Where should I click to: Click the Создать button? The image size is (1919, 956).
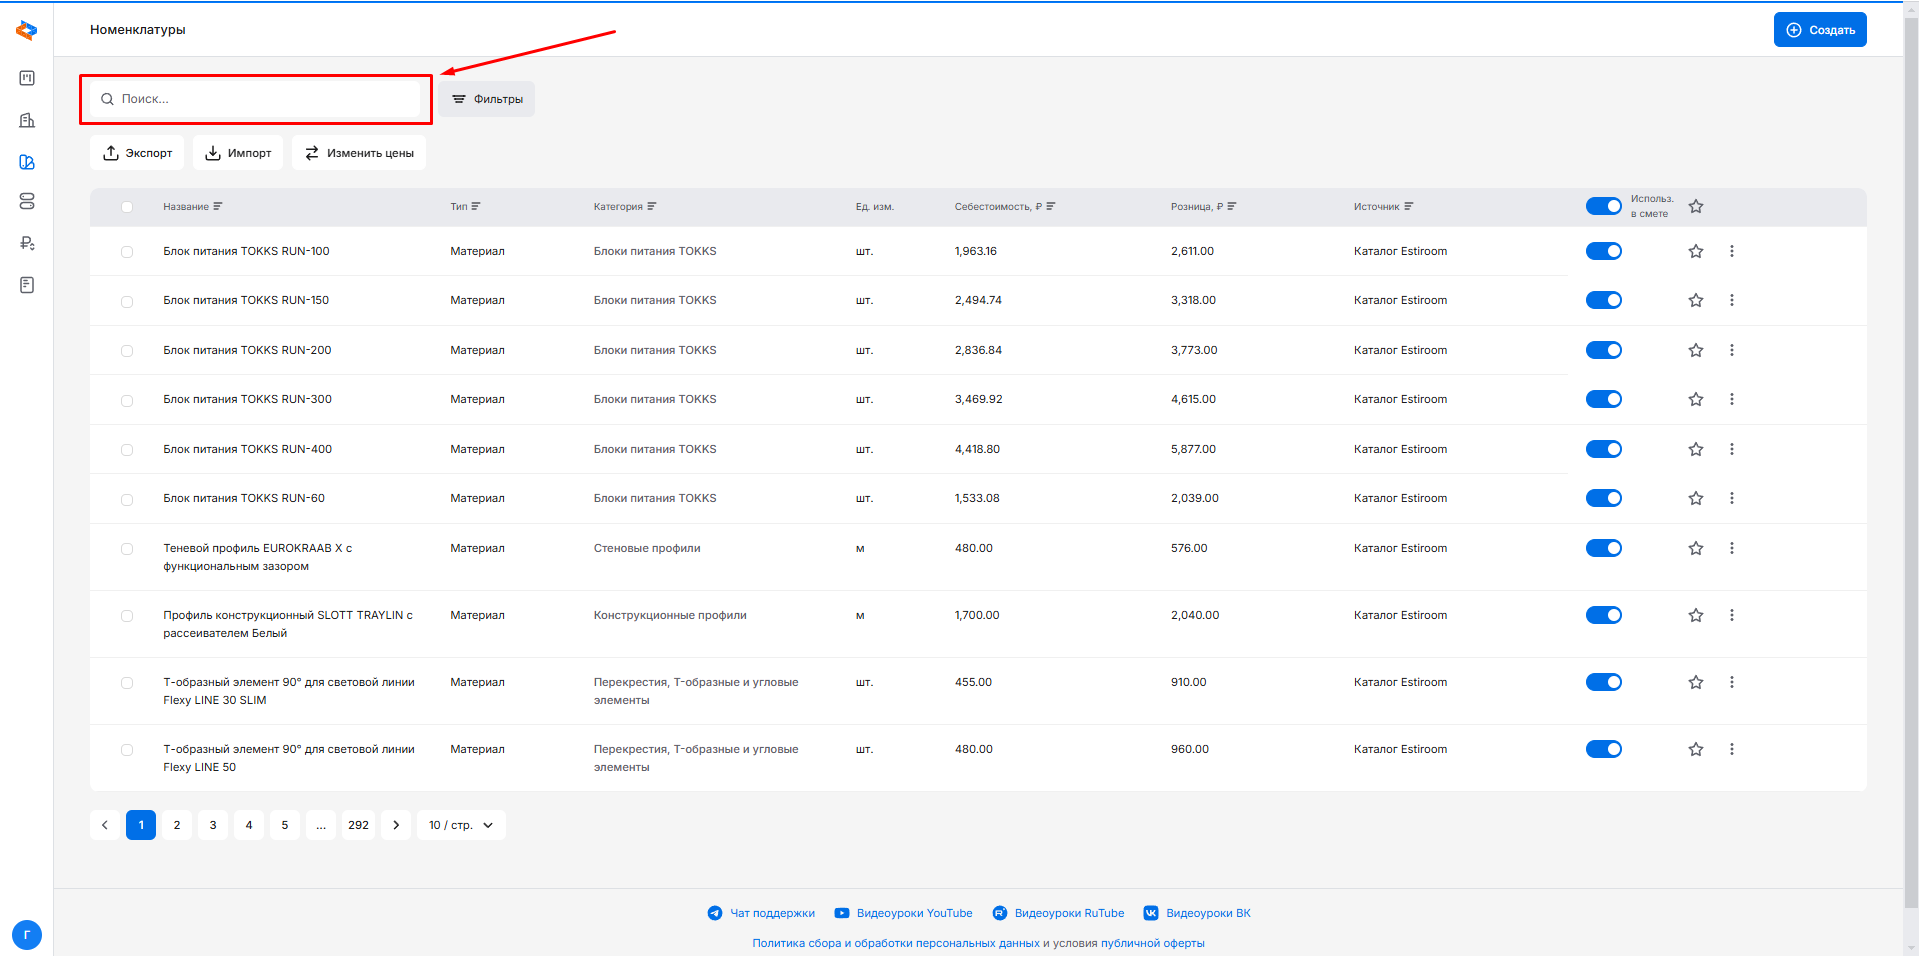point(1819,30)
